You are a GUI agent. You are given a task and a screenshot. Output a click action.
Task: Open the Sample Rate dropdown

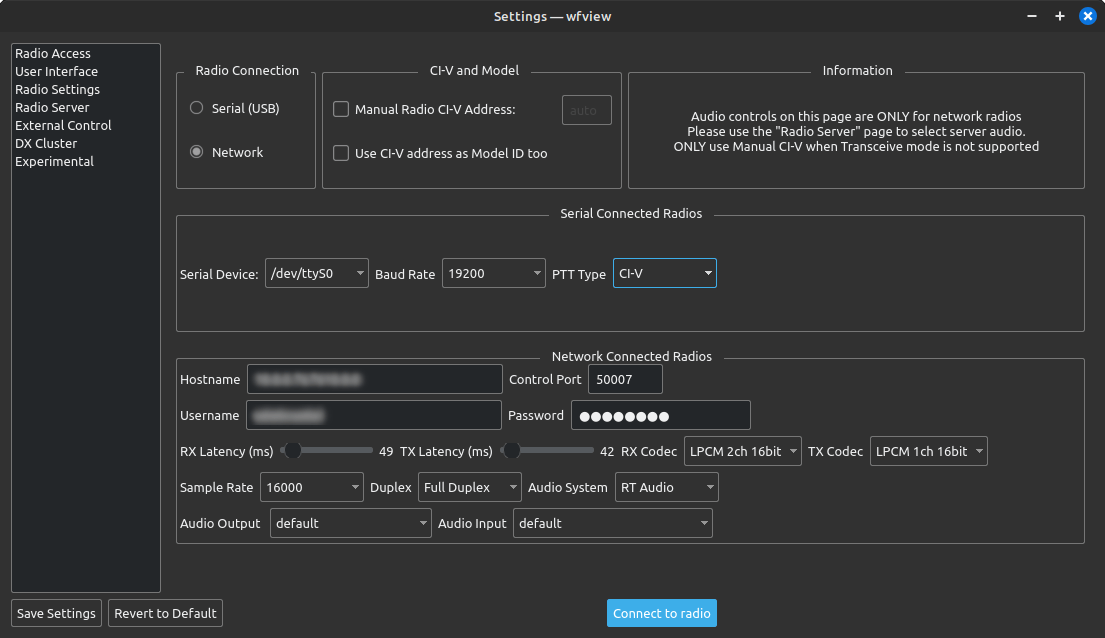click(311, 487)
